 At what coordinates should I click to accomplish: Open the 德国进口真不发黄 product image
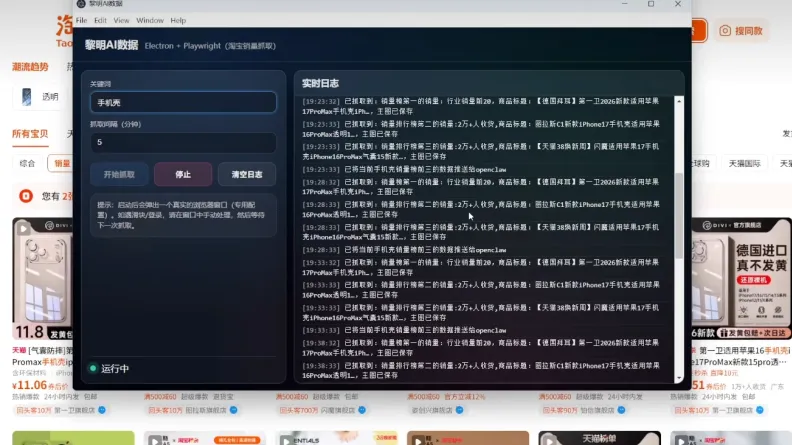tap(741, 278)
